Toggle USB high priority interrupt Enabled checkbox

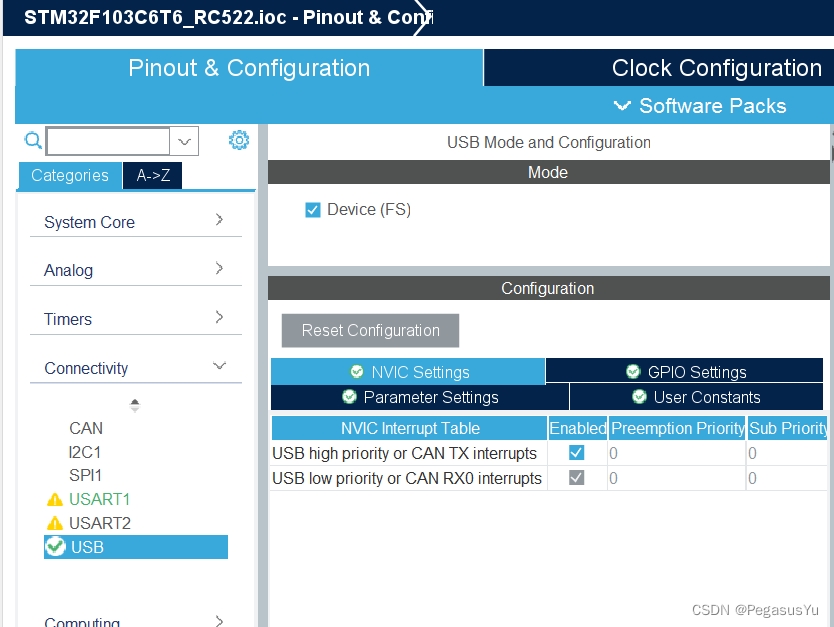coord(577,453)
